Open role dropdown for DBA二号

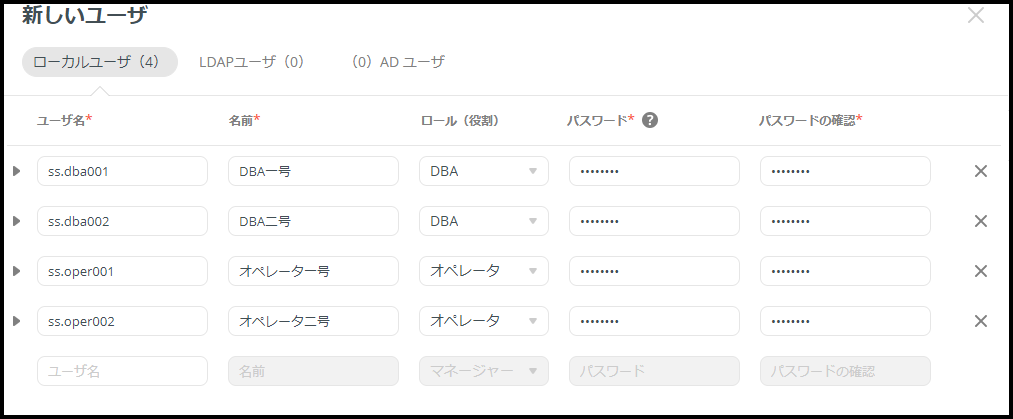point(484,221)
